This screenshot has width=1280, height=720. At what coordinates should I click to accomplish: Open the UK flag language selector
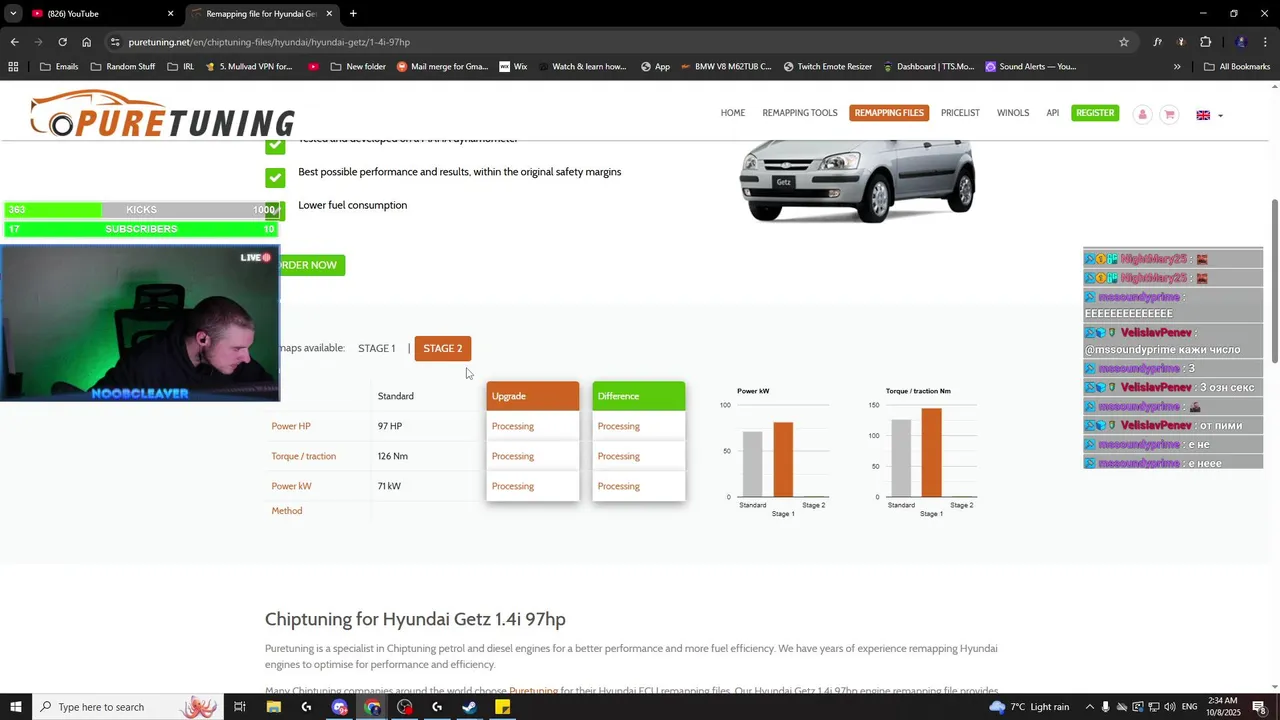1209,115
